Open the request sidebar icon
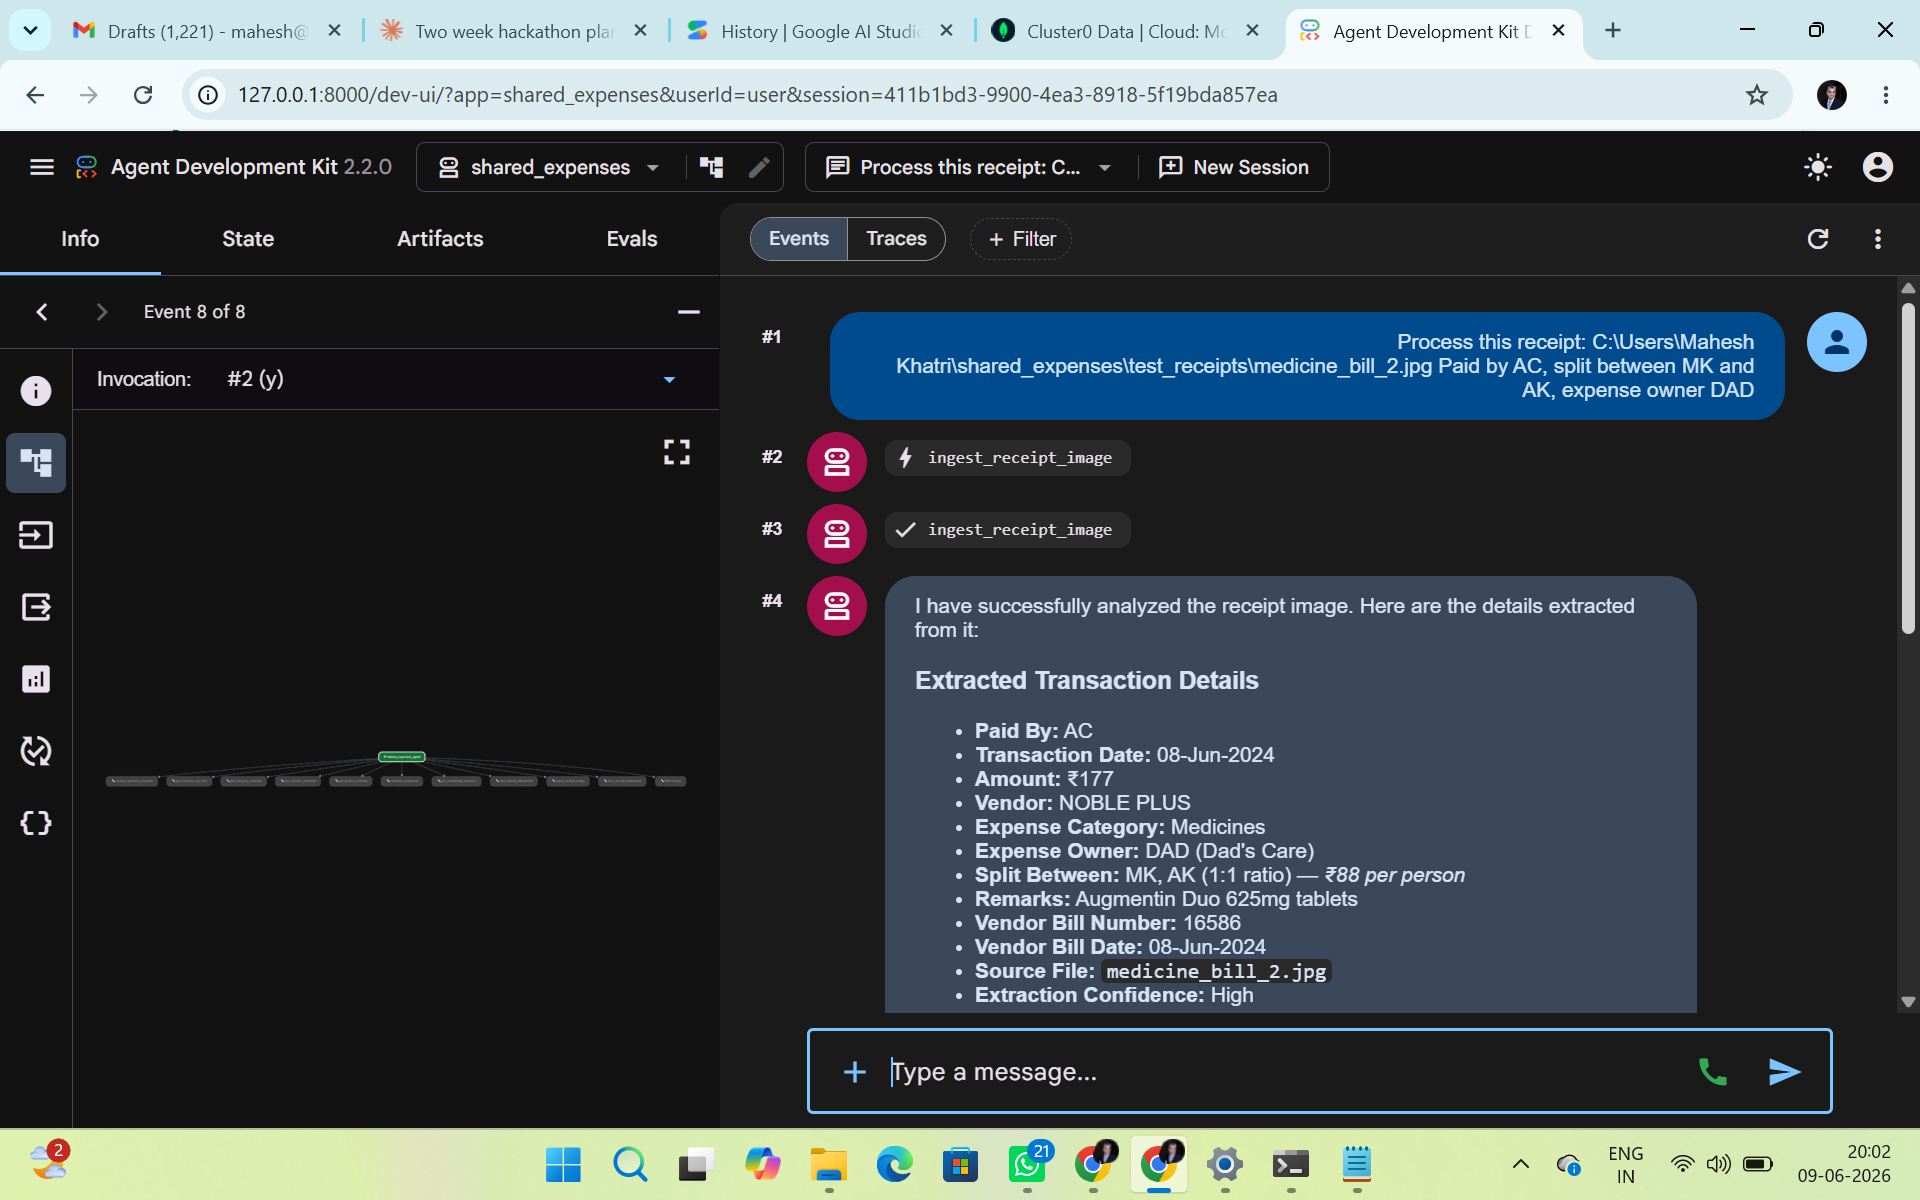Viewport: 1920px width, 1200px height. (36, 535)
